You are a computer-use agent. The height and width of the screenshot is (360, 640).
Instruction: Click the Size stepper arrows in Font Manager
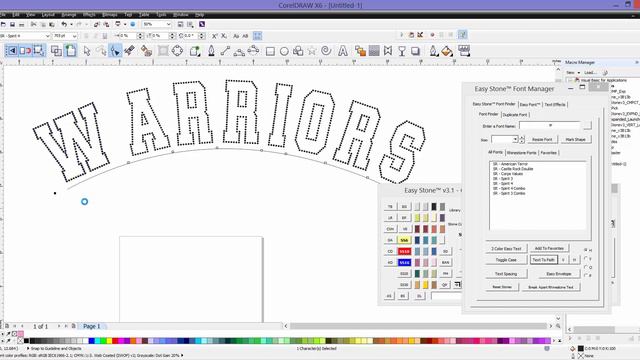coord(522,140)
